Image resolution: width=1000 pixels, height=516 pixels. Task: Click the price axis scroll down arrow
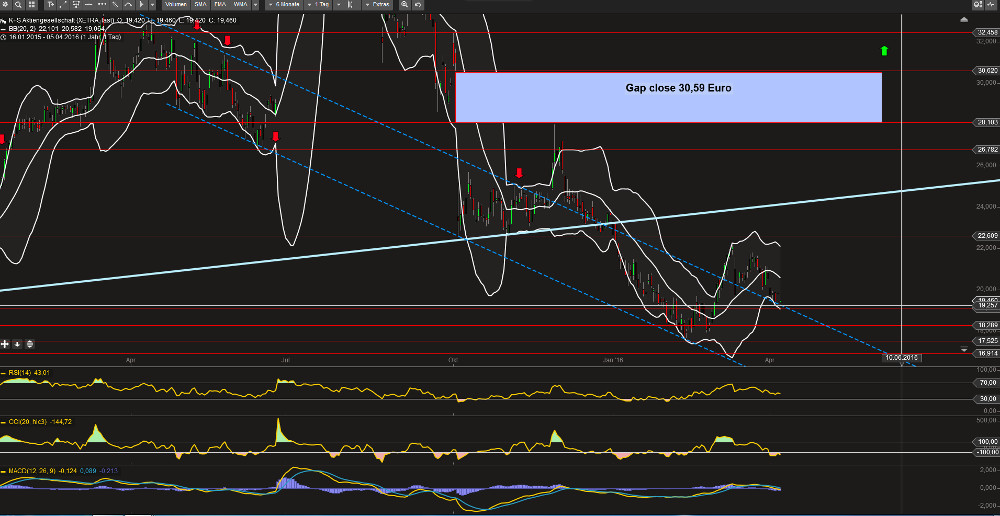pos(964,349)
